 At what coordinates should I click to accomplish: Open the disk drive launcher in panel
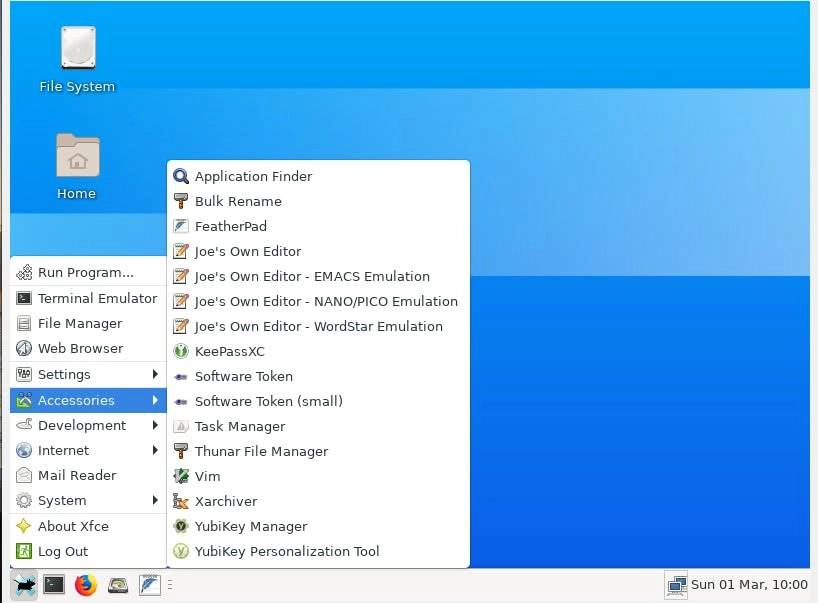point(118,585)
